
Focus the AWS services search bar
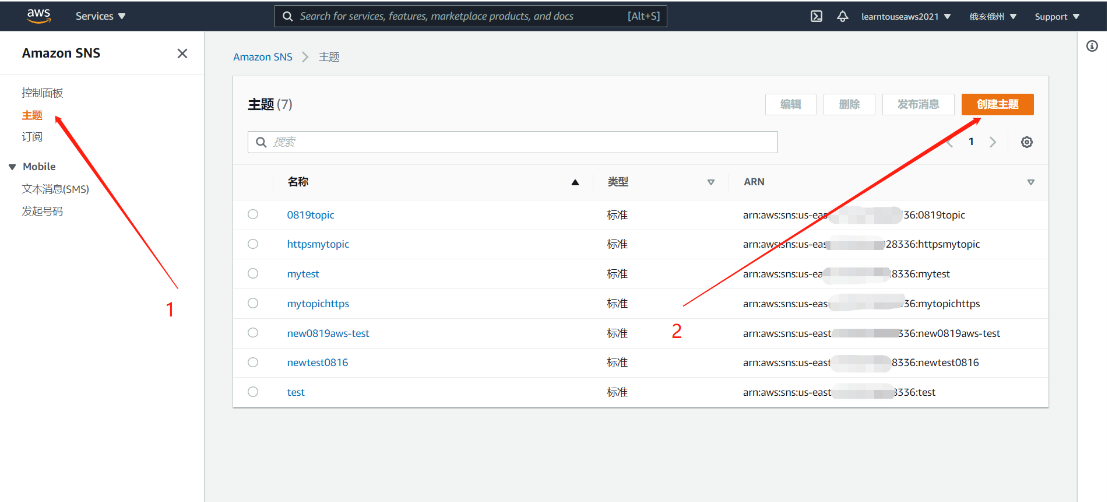pyautogui.click(x=470, y=16)
